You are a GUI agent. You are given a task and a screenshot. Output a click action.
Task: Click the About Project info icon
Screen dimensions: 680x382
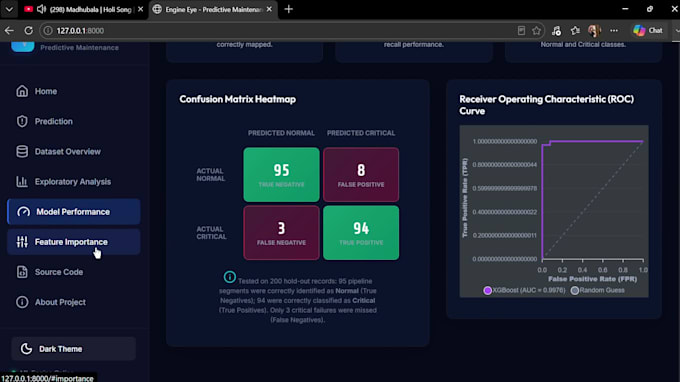tap(22, 302)
